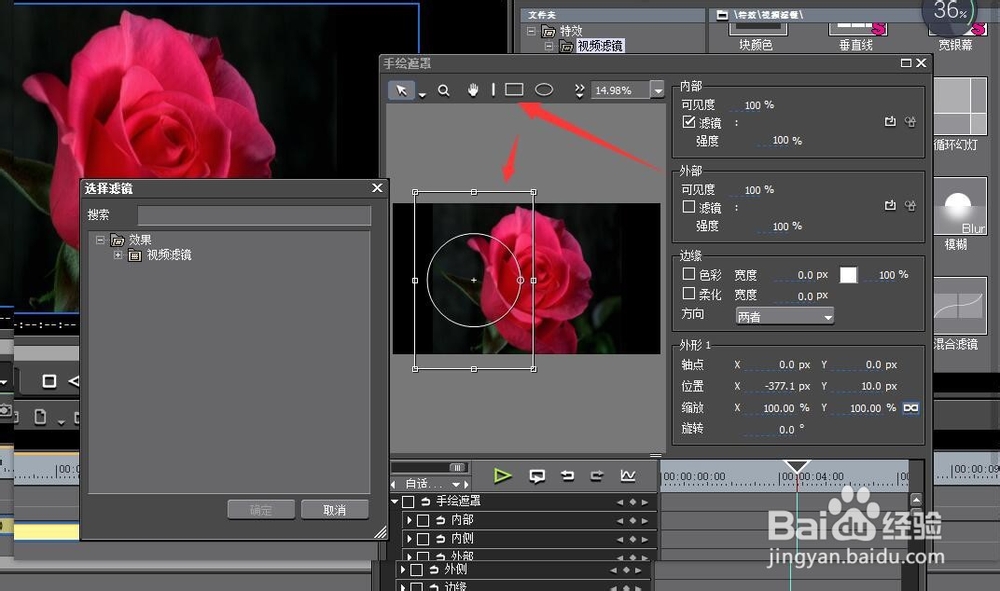Screen dimensions: 1000x591
Task: Click the redo arrow in mask dialog
Action: tap(597, 476)
